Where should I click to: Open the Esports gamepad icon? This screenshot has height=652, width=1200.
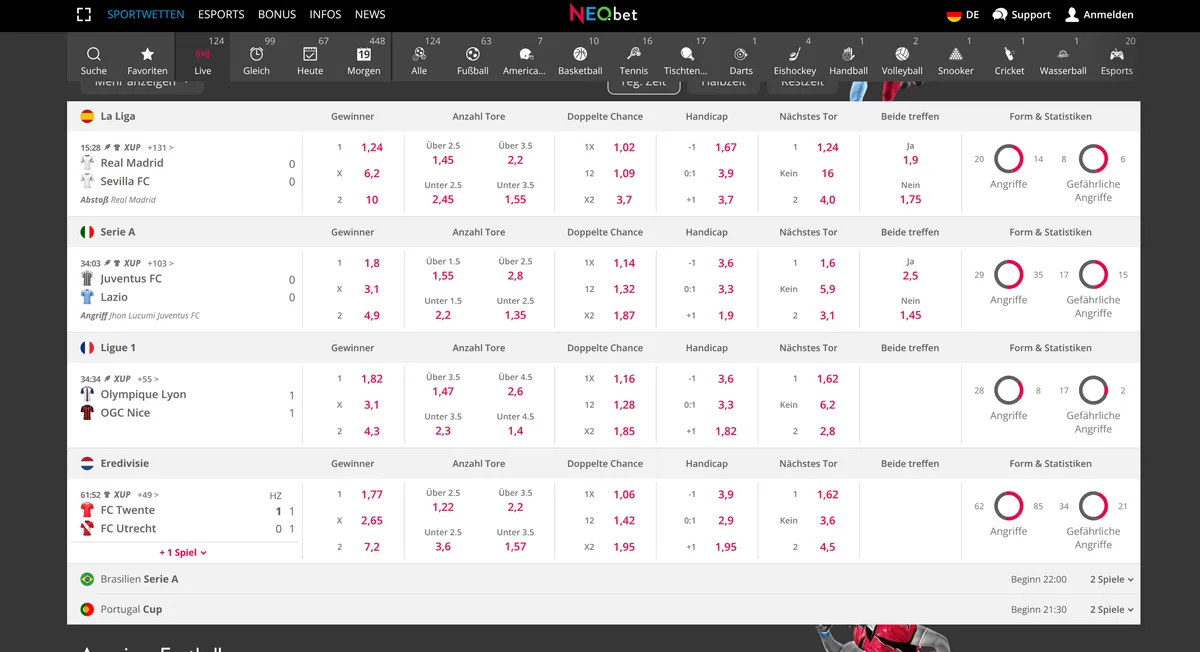pyautogui.click(x=1117, y=55)
